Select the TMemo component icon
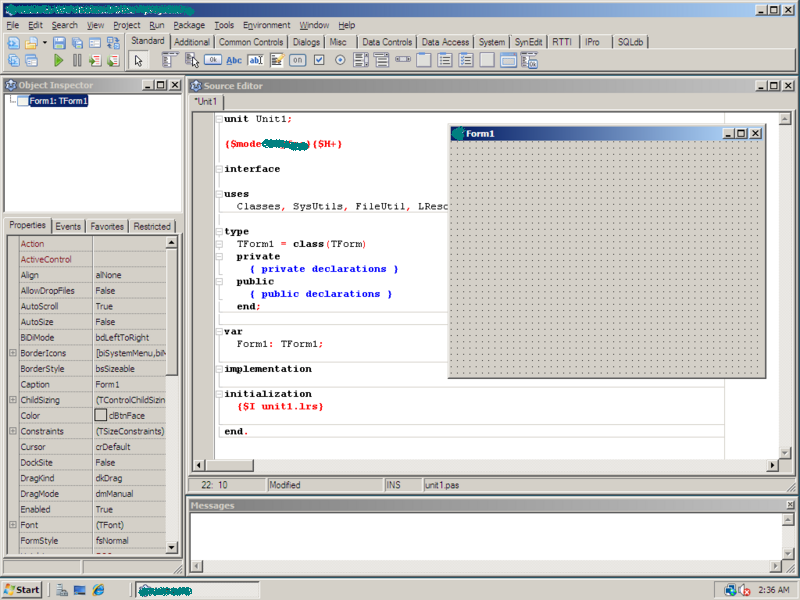 (x=276, y=60)
